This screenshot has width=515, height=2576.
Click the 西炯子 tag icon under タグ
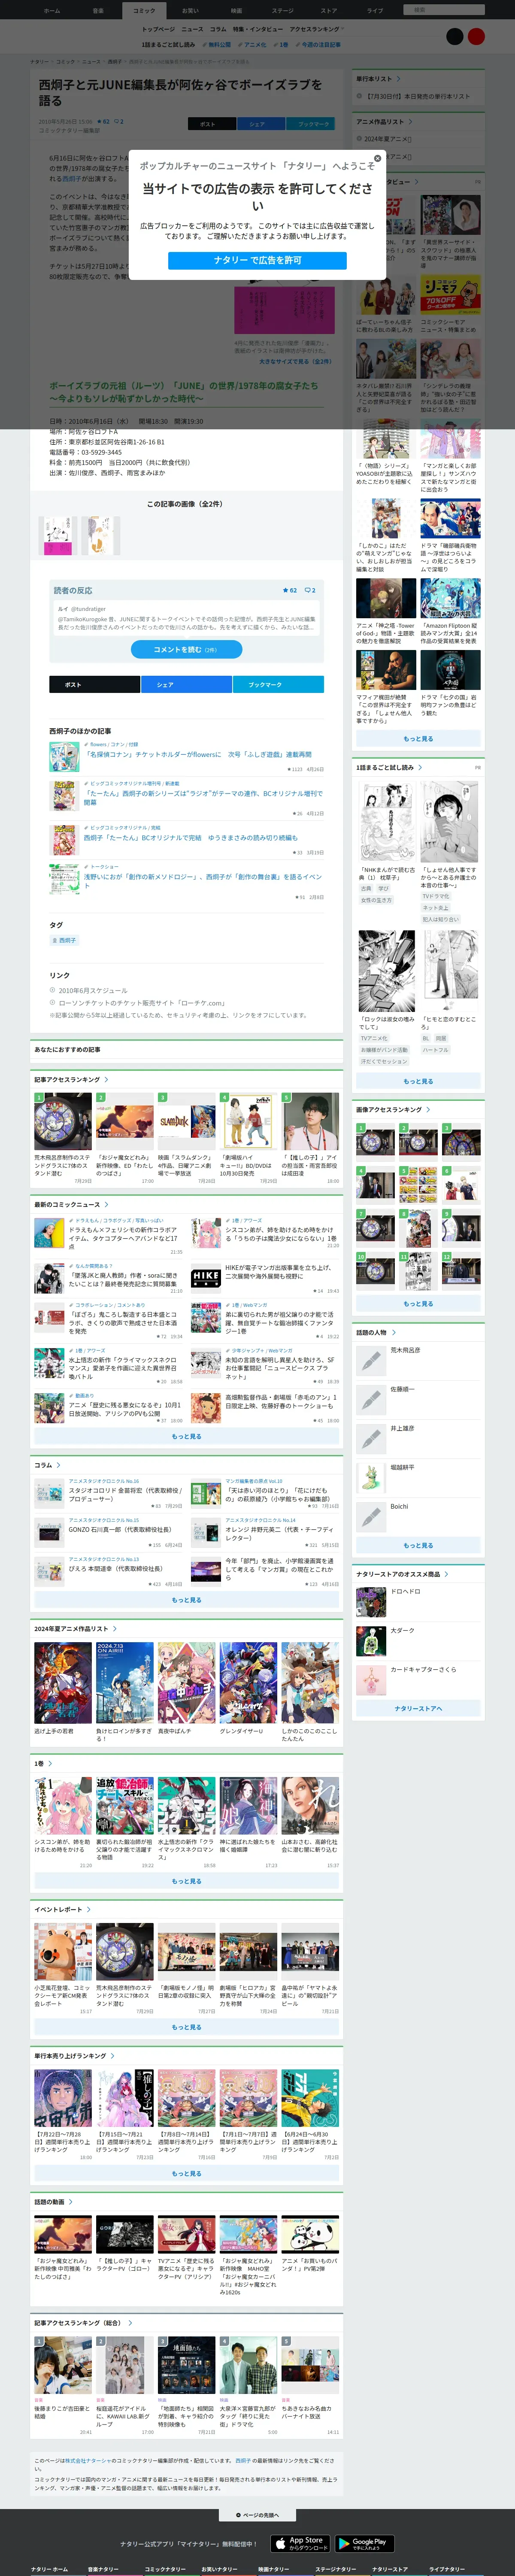54,940
